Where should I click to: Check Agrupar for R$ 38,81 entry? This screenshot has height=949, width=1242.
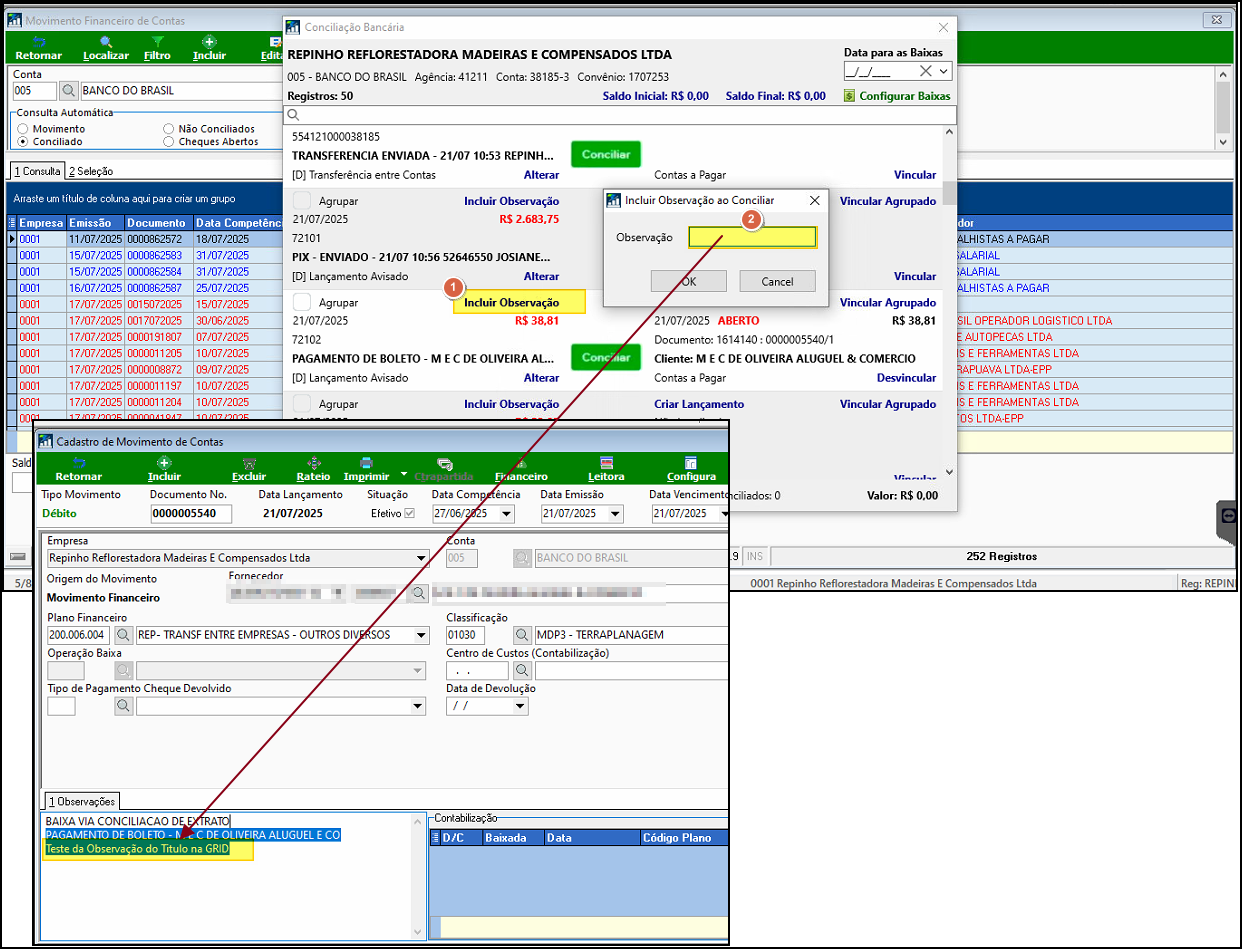coord(301,302)
